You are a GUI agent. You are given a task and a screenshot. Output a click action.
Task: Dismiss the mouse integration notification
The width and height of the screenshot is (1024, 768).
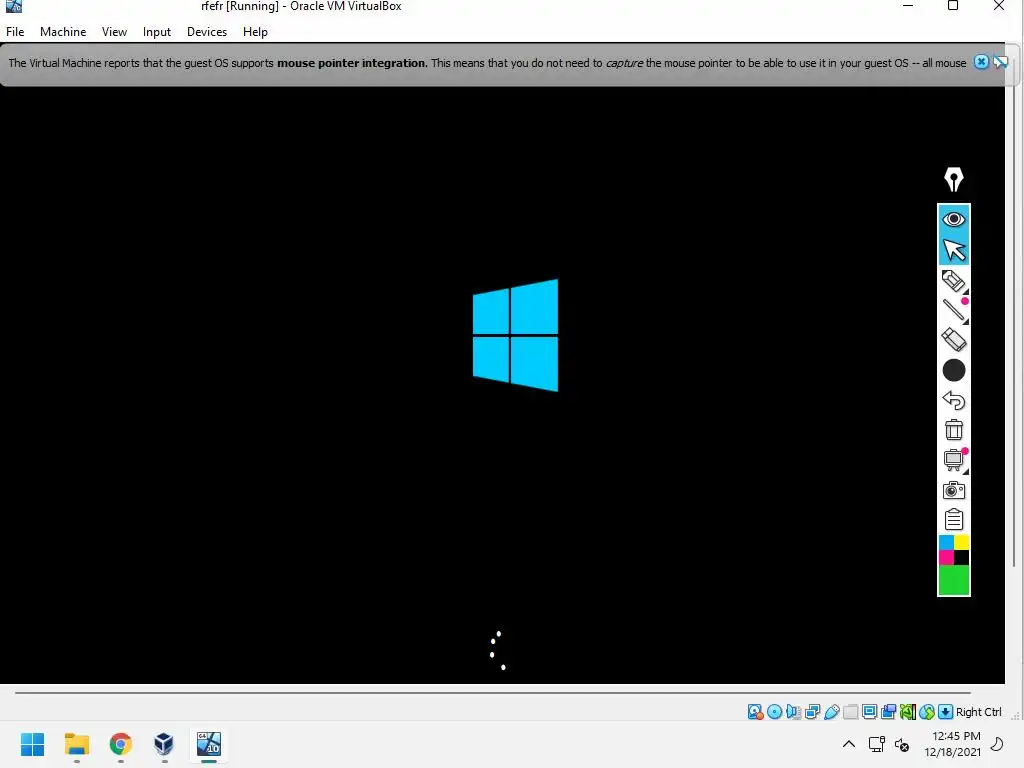pyautogui.click(x=981, y=62)
